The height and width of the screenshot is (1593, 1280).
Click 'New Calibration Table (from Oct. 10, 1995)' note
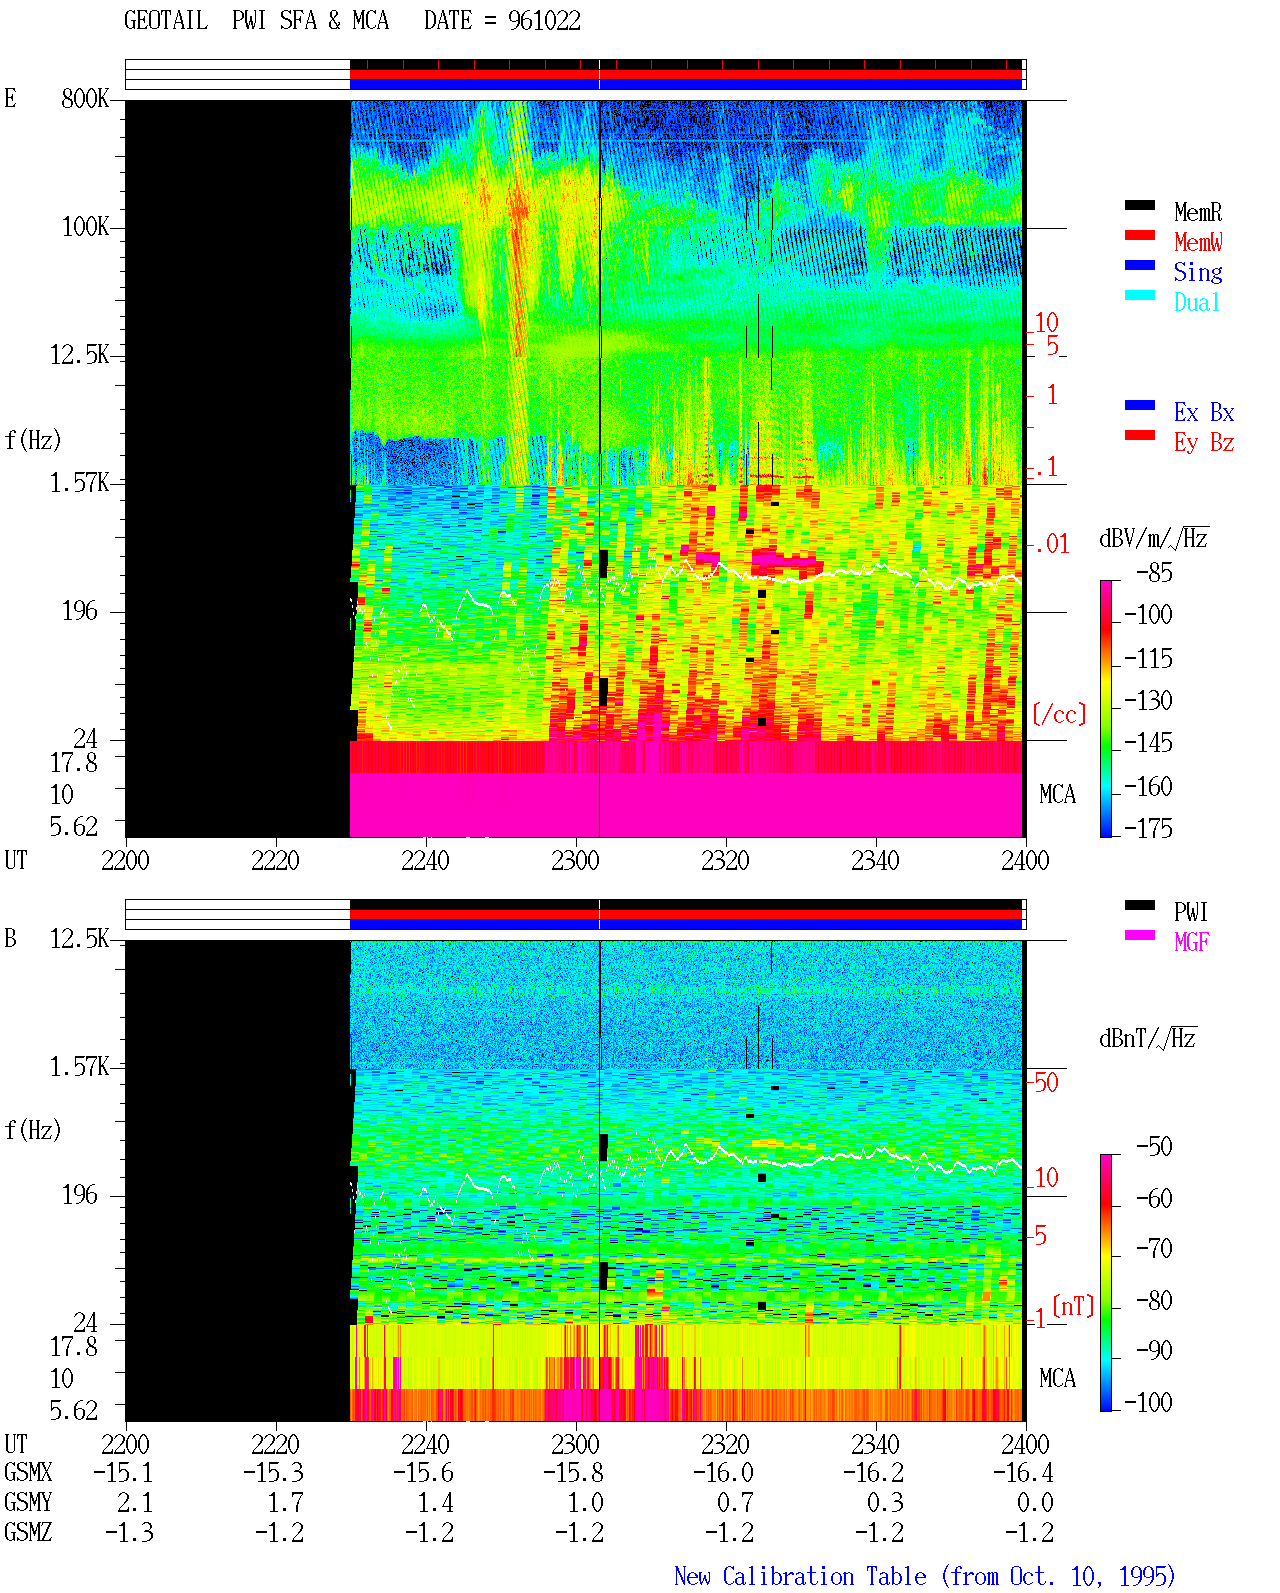point(924,1576)
